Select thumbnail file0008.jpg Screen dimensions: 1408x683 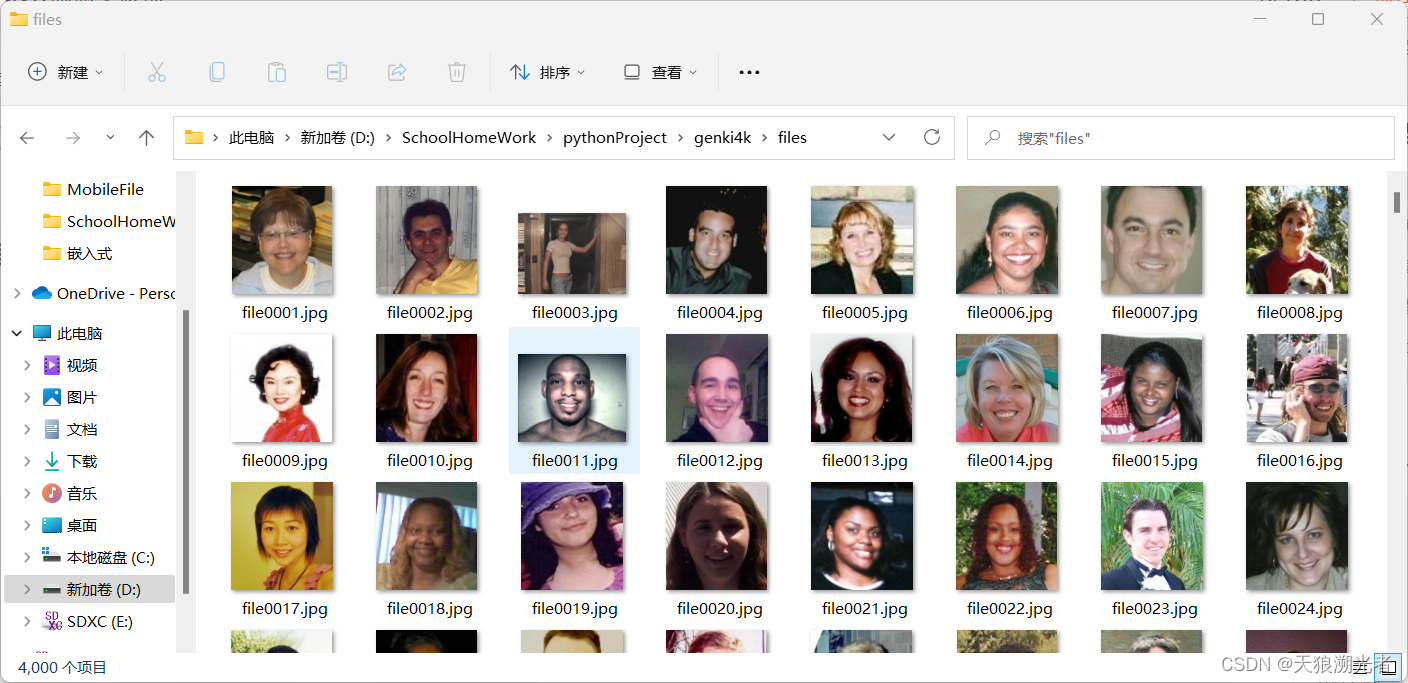click(1297, 240)
